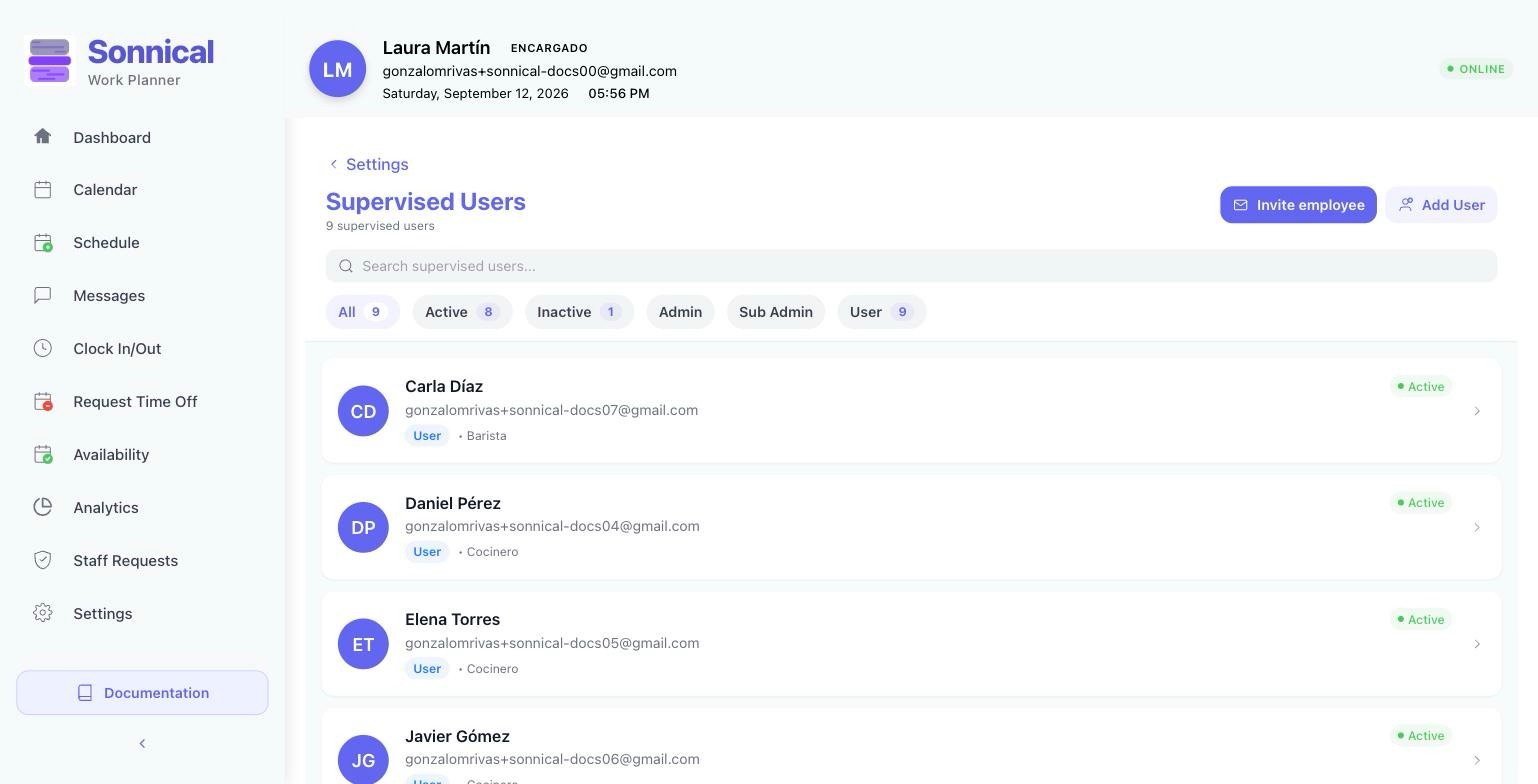Click the Request Time Off icon
This screenshot has width=1538, height=784.
coord(43,401)
